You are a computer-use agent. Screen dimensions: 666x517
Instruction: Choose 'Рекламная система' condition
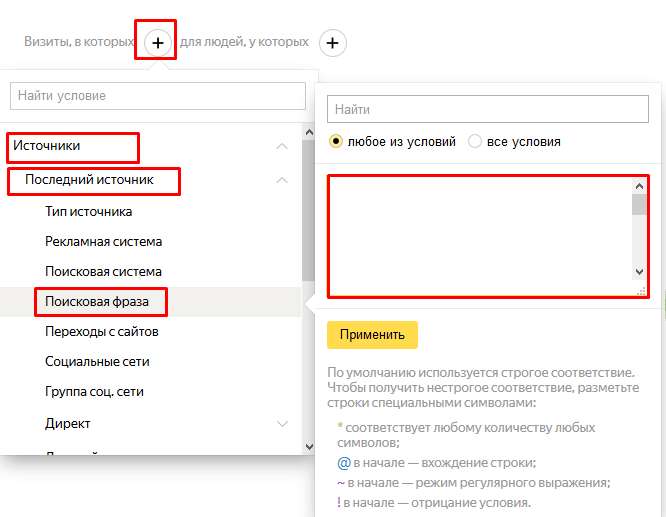pyautogui.click(x=103, y=242)
